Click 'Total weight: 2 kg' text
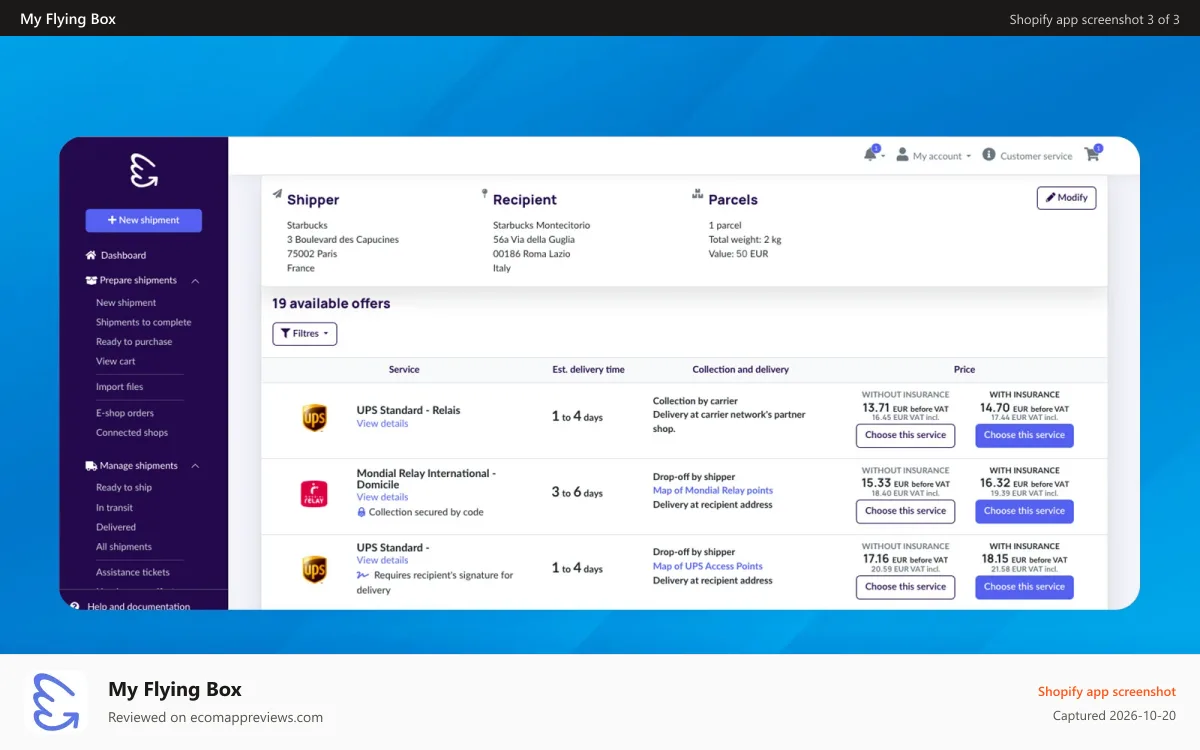Screen dimensions: 1200x750 coord(745,240)
